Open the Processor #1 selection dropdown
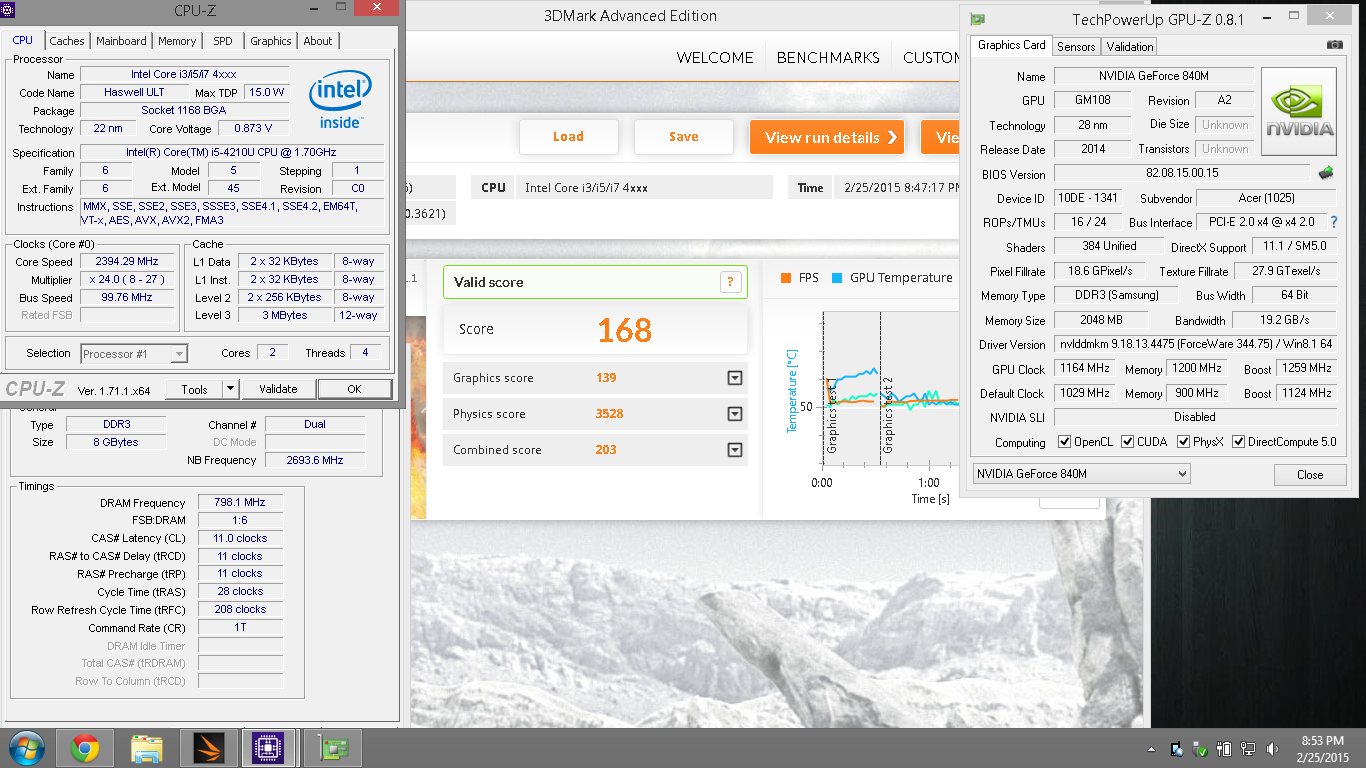The image size is (1366, 768). coord(134,354)
